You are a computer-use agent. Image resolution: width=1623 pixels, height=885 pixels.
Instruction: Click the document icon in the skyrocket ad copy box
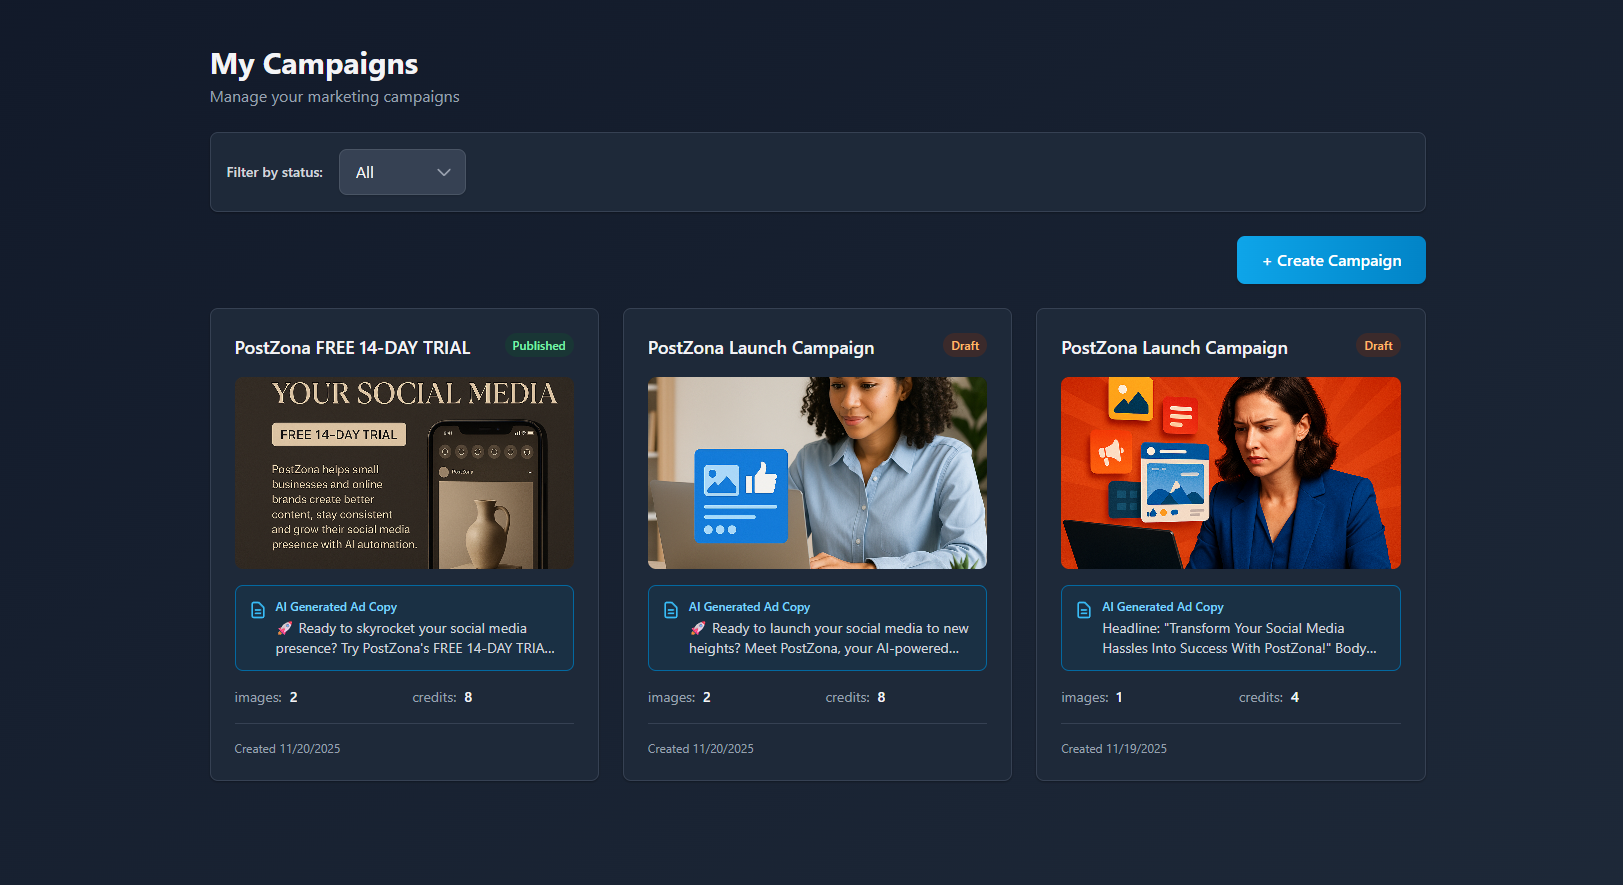click(258, 609)
